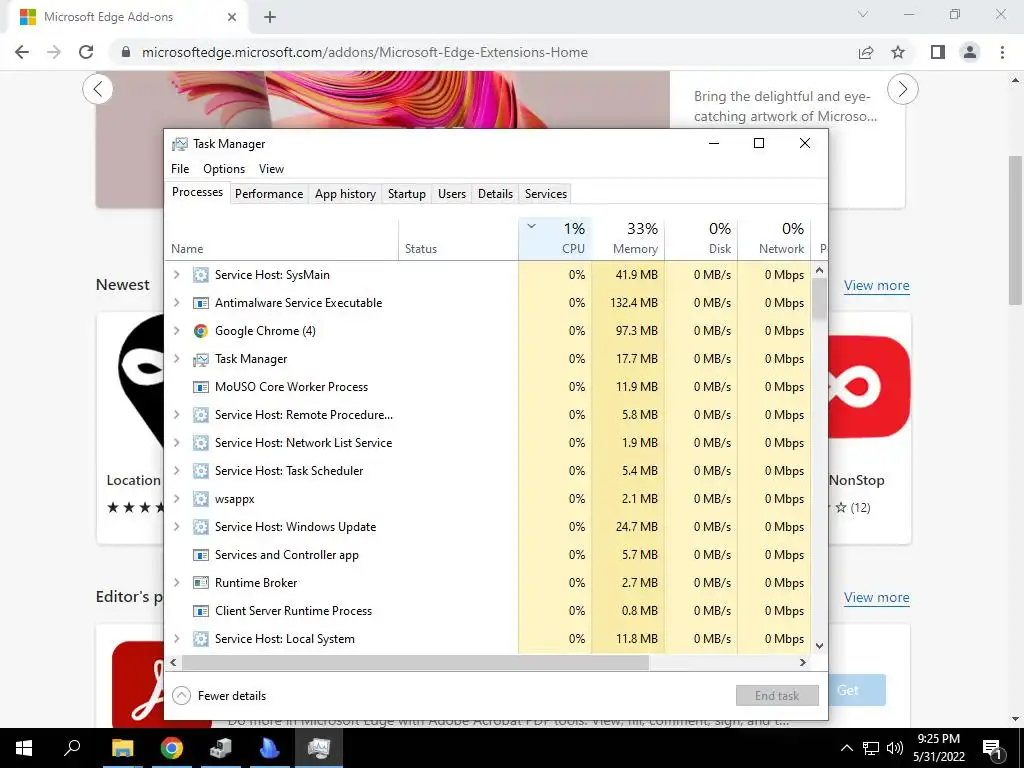Switch to the Users tab

(x=452, y=194)
